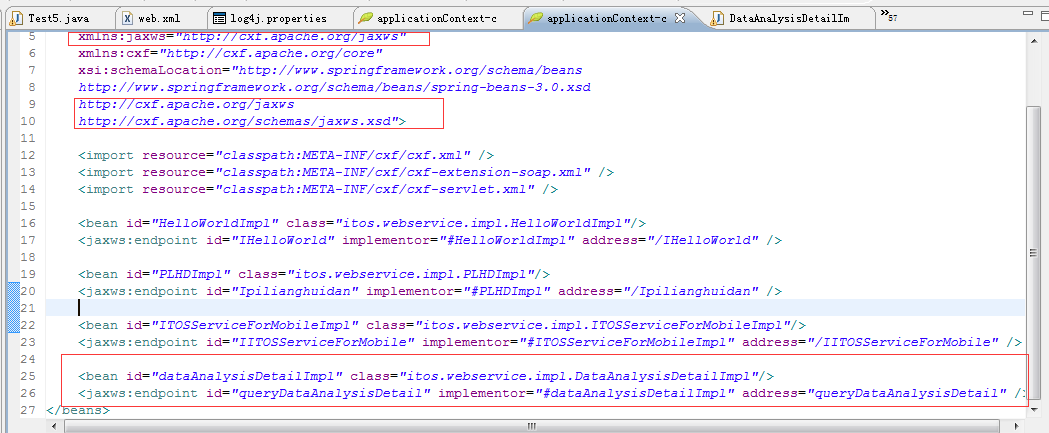1049x433 pixels.
Task: Place cursor on empty line 21
Action: pos(535,308)
